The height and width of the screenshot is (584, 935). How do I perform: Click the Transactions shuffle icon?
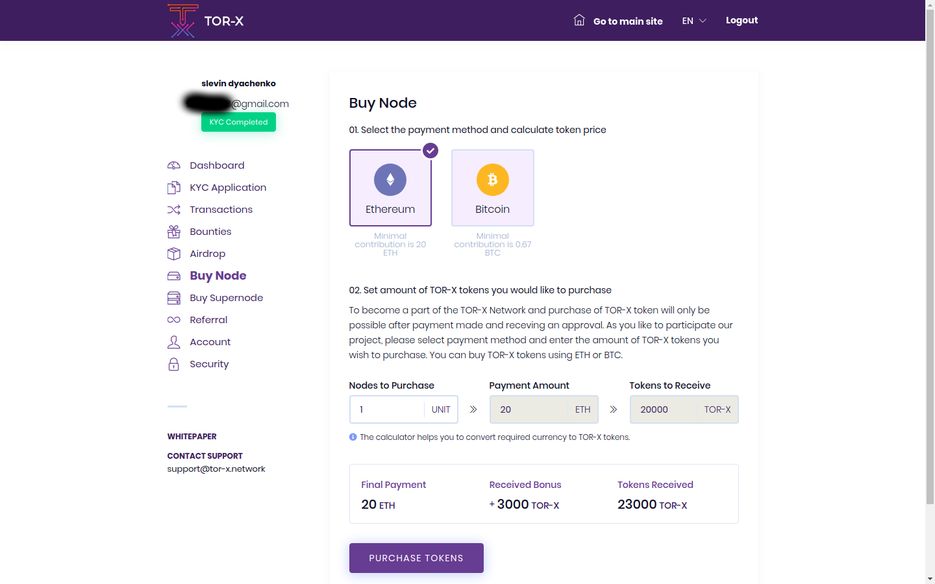point(174,209)
